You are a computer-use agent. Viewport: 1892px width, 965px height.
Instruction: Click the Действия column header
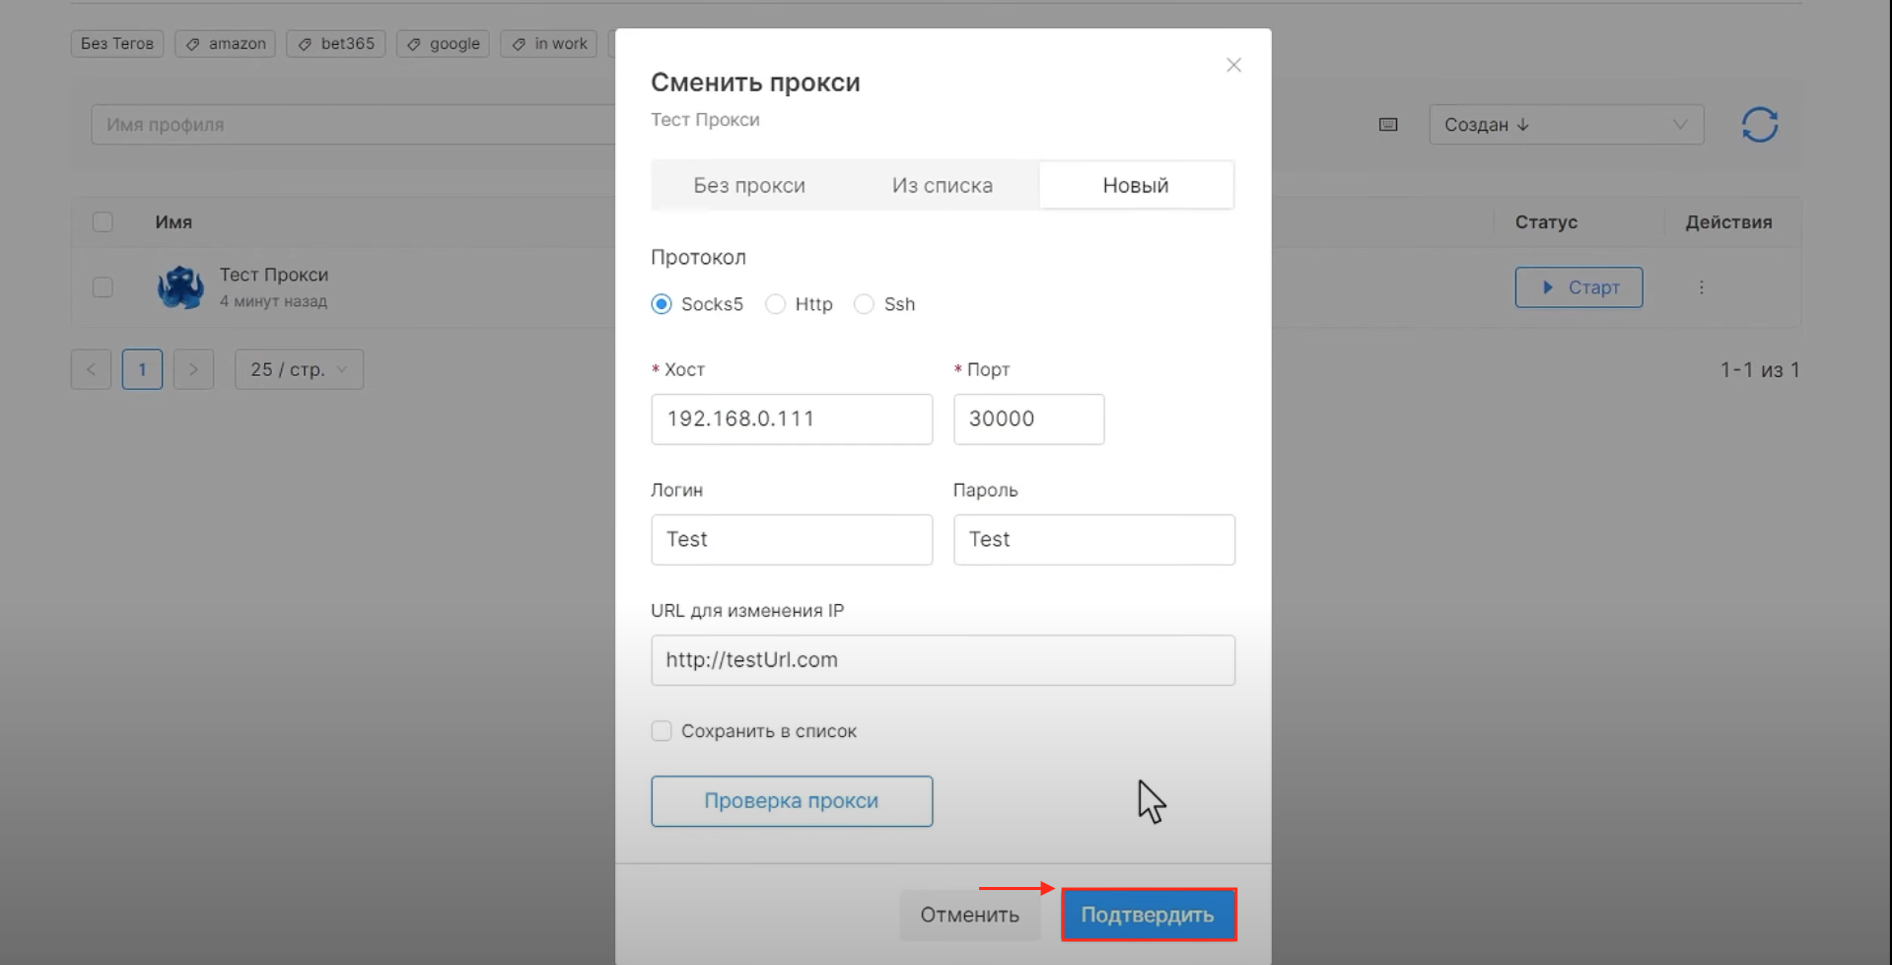tap(1728, 222)
